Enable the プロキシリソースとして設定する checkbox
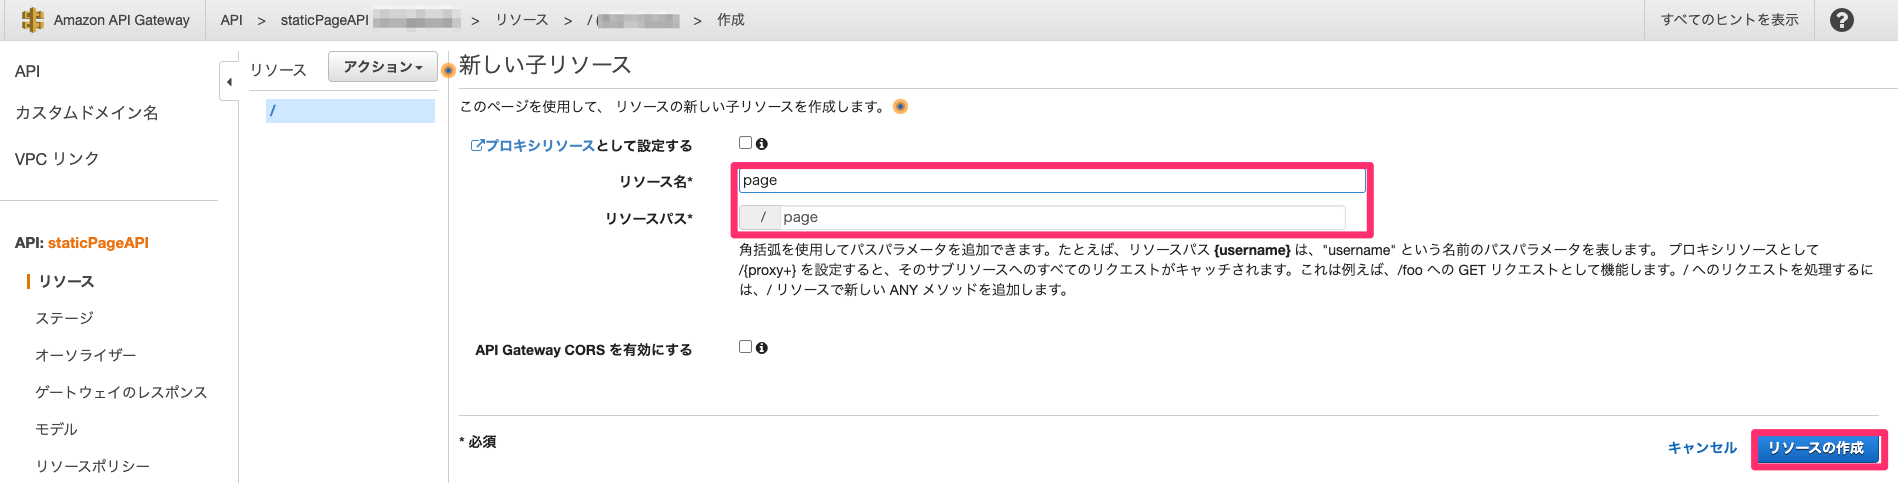Image resolution: width=1898 pixels, height=483 pixels. pyautogui.click(x=745, y=143)
